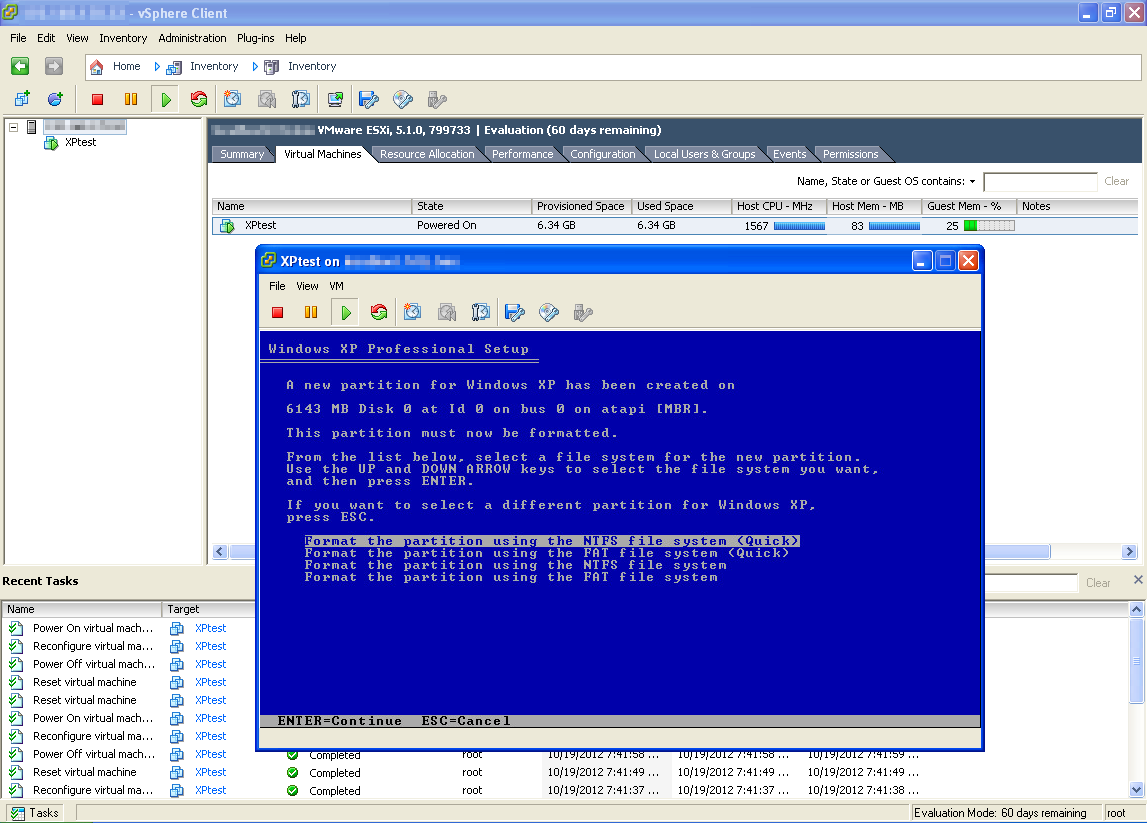
Task: Open the Inventory menu
Action: point(123,38)
